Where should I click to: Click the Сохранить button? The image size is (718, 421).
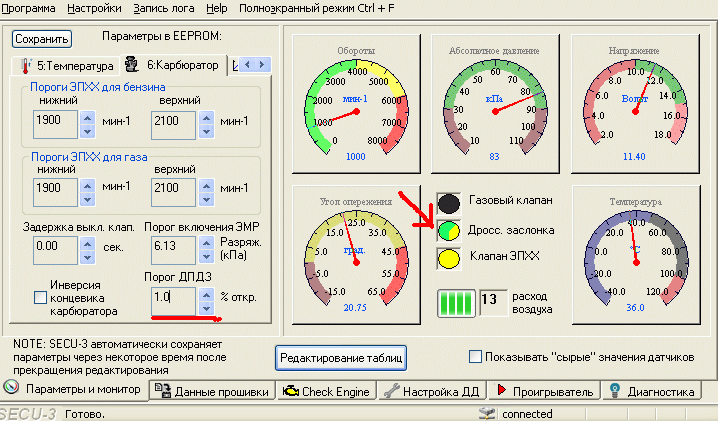click(x=42, y=40)
